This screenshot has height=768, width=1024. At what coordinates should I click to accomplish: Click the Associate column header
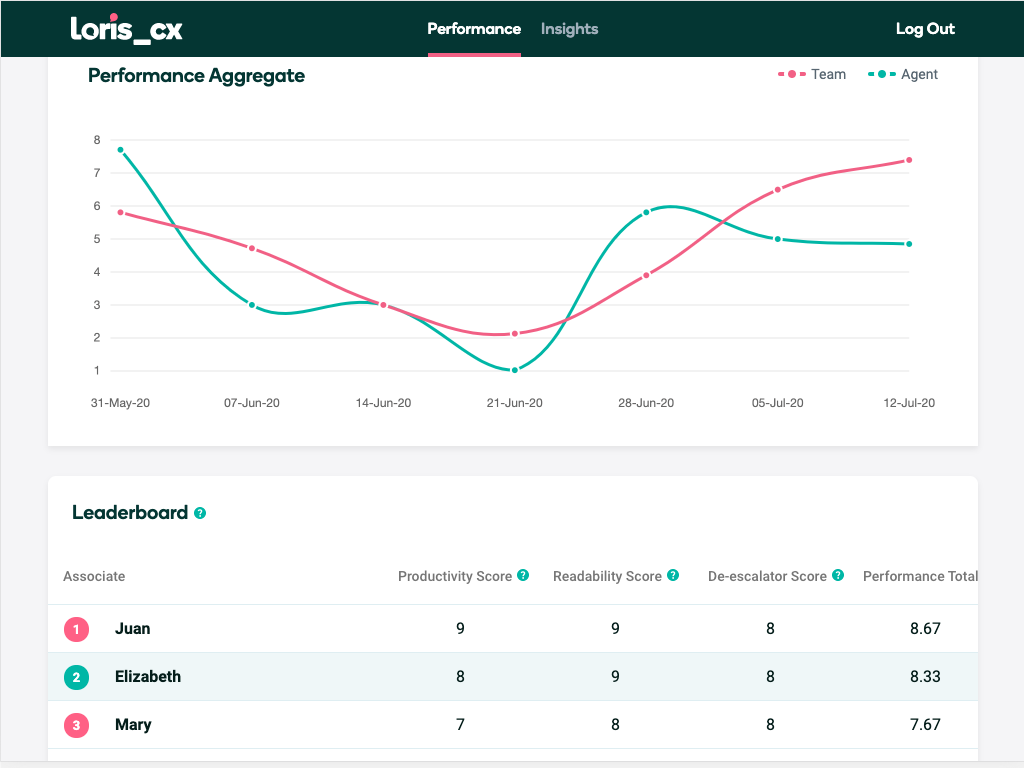(94, 576)
